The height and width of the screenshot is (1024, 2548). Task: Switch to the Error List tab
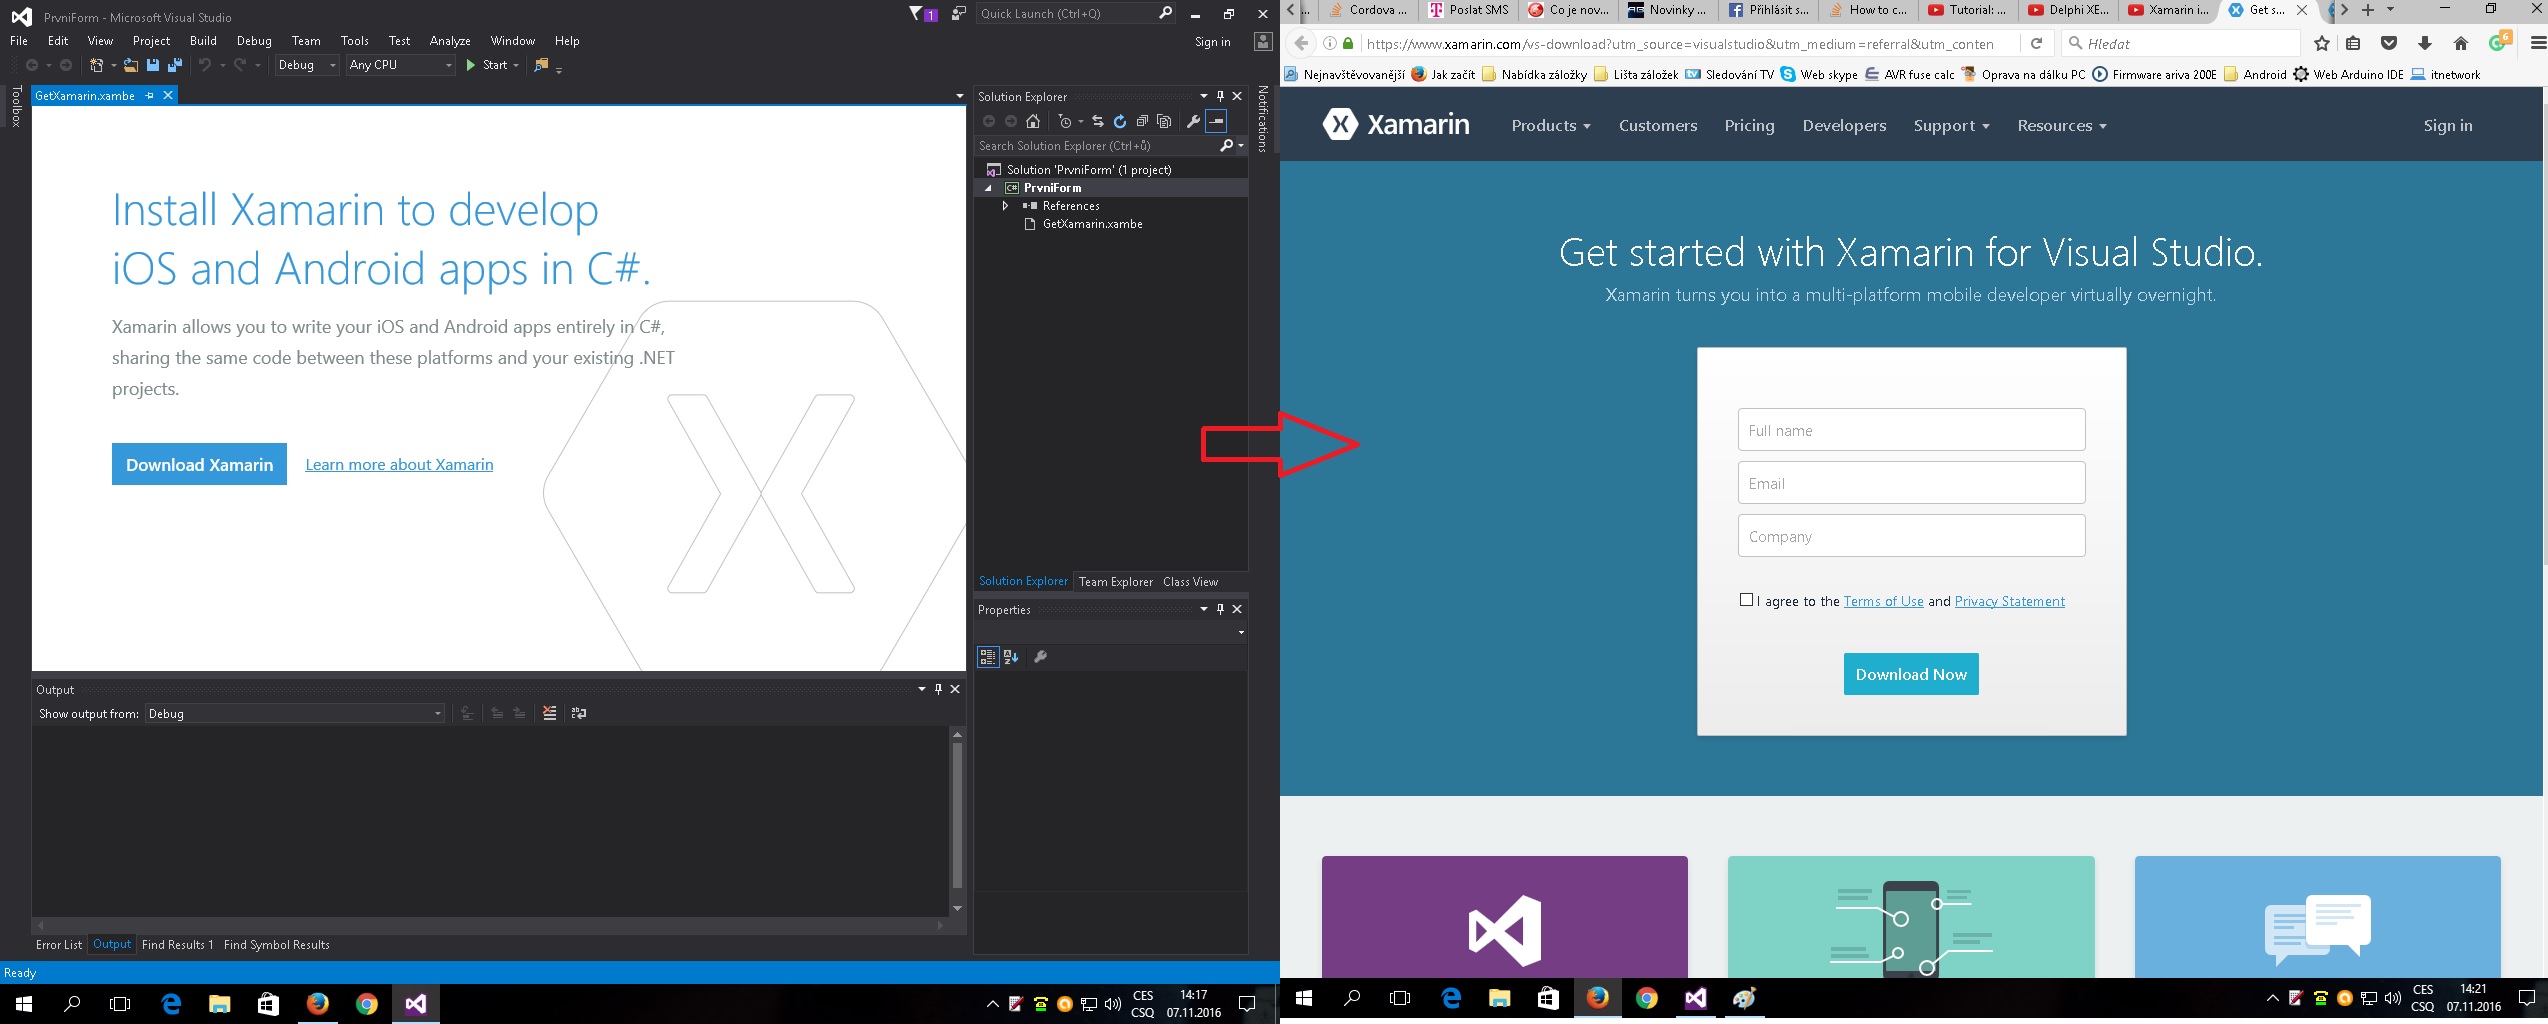[59, 945]
